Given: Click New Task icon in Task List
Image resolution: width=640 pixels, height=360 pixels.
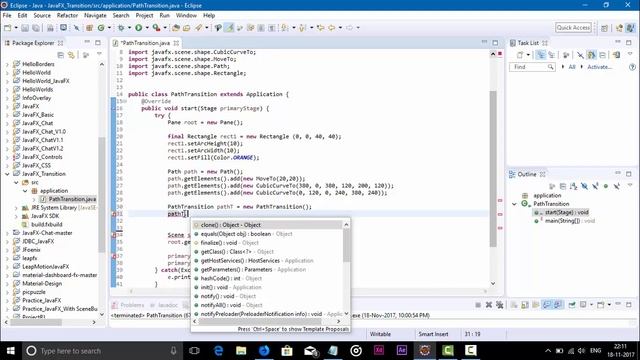Looking at the screenshot, I should 520,55.
